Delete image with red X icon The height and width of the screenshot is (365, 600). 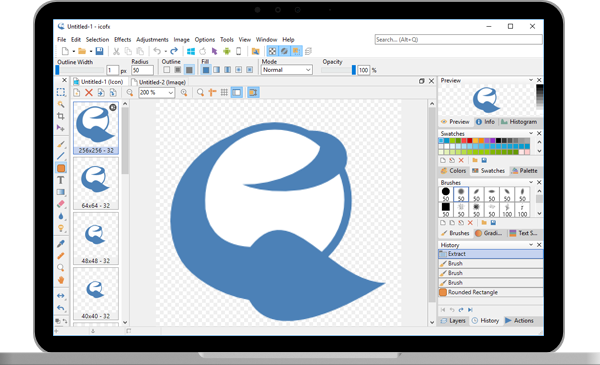point(89,92)
